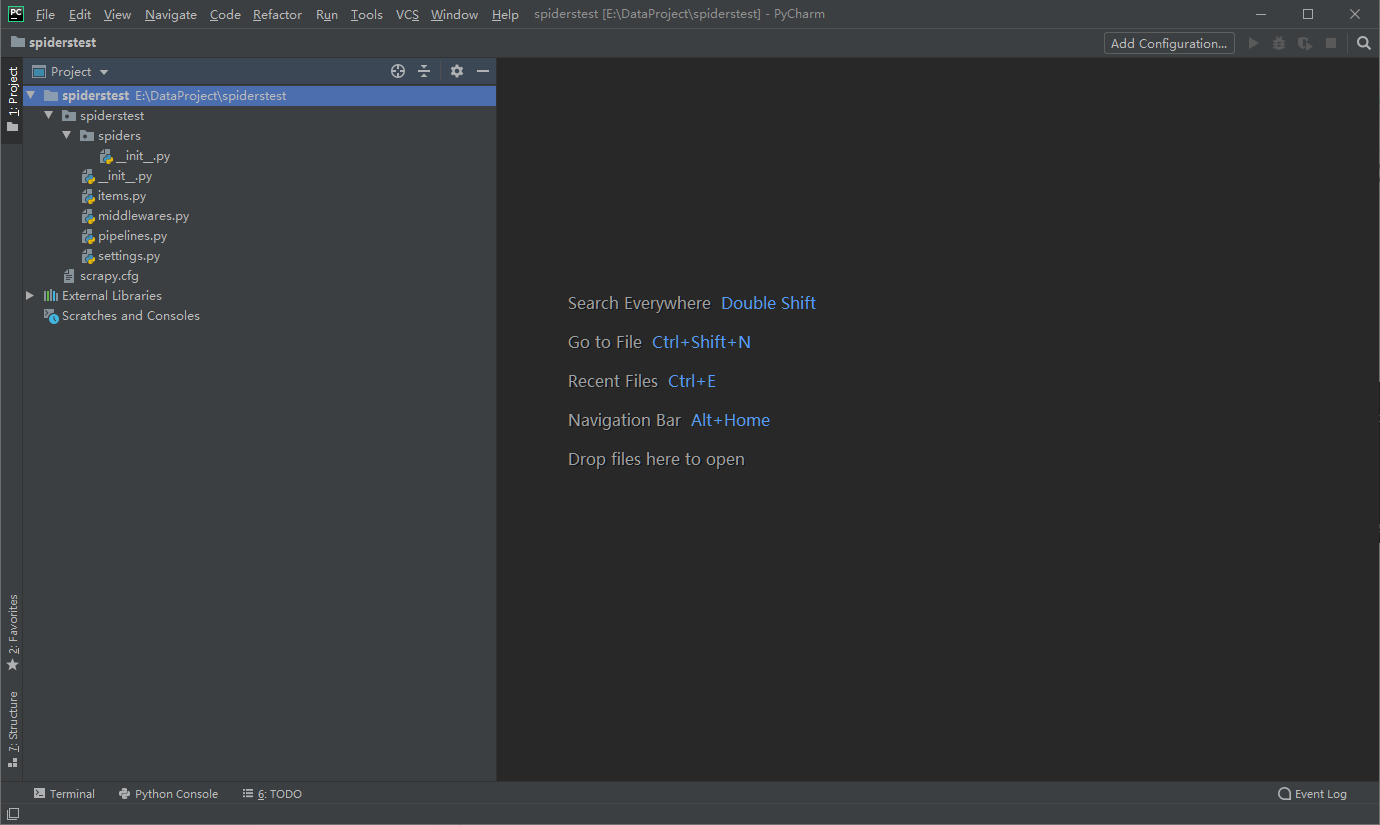Select items.py in project tree
Image resolution: width=1380 pixels, height=825 pixels.
pos(122,196)
